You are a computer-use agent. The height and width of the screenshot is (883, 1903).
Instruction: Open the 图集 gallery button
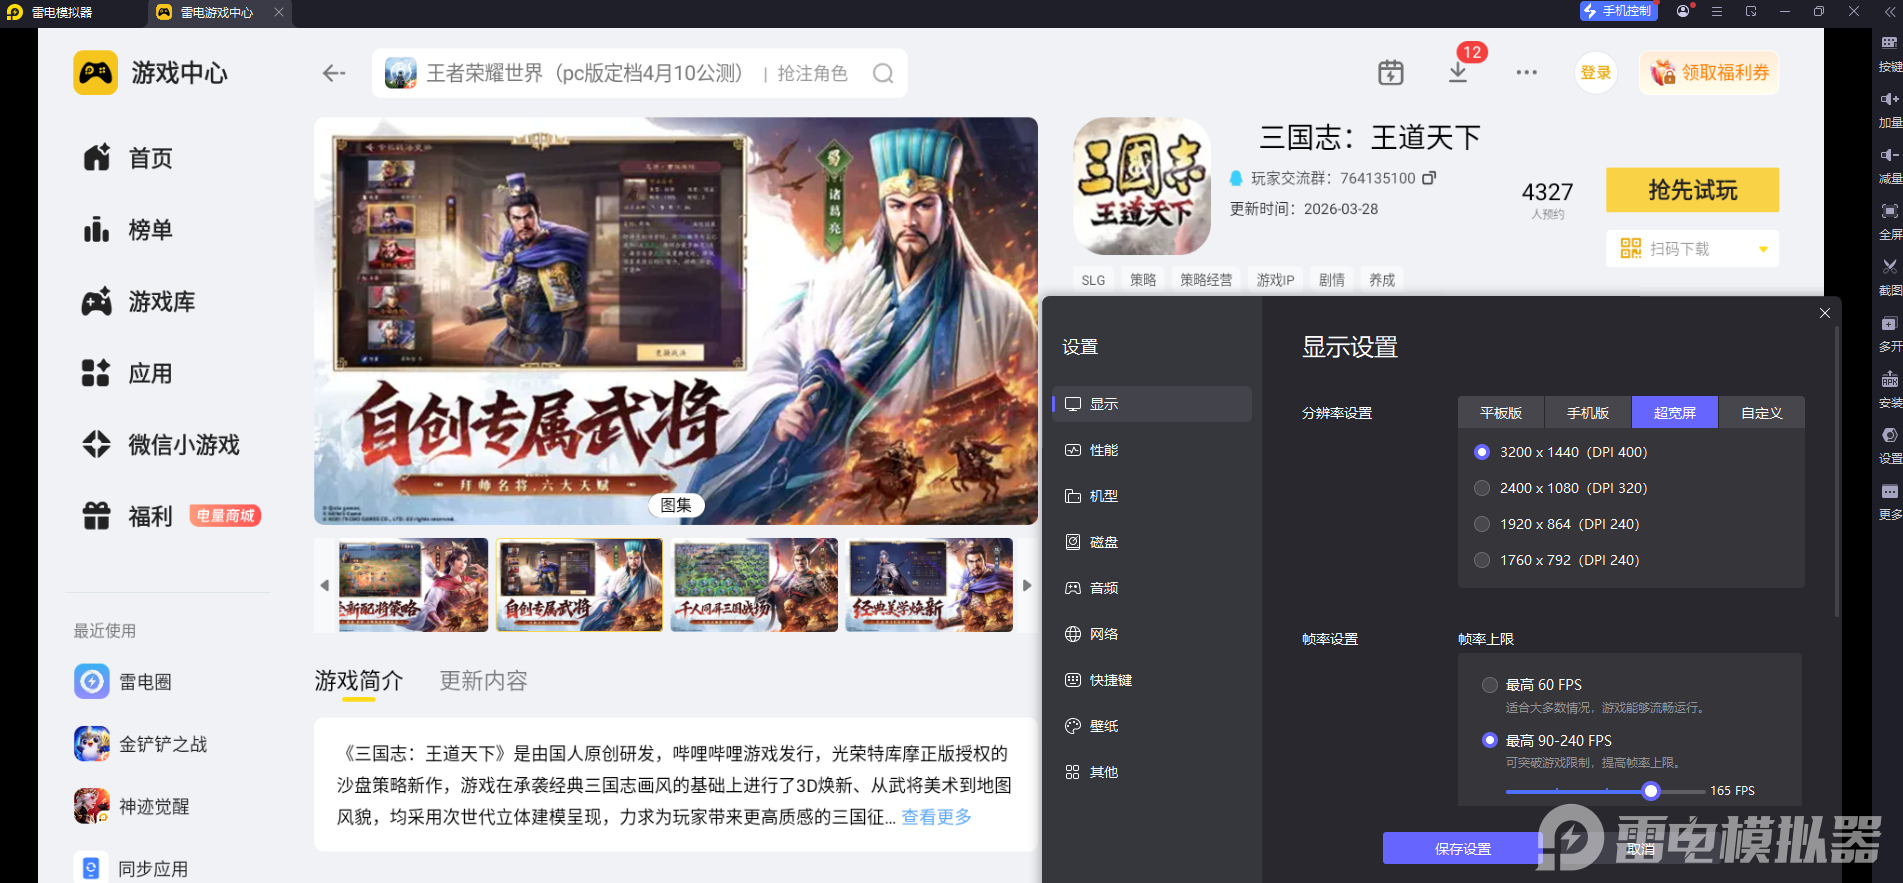tap(676, 505)
